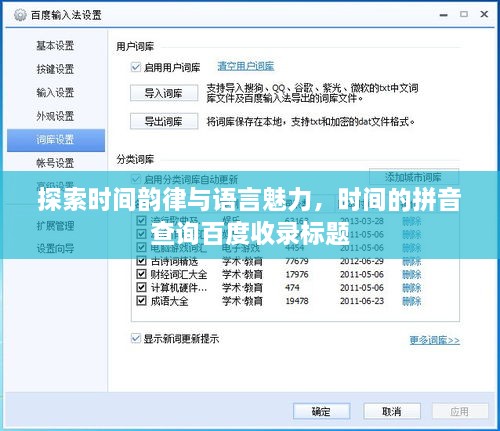
Task: Open 帐号设置 from the sidebar
Action: tap(55, 163)
